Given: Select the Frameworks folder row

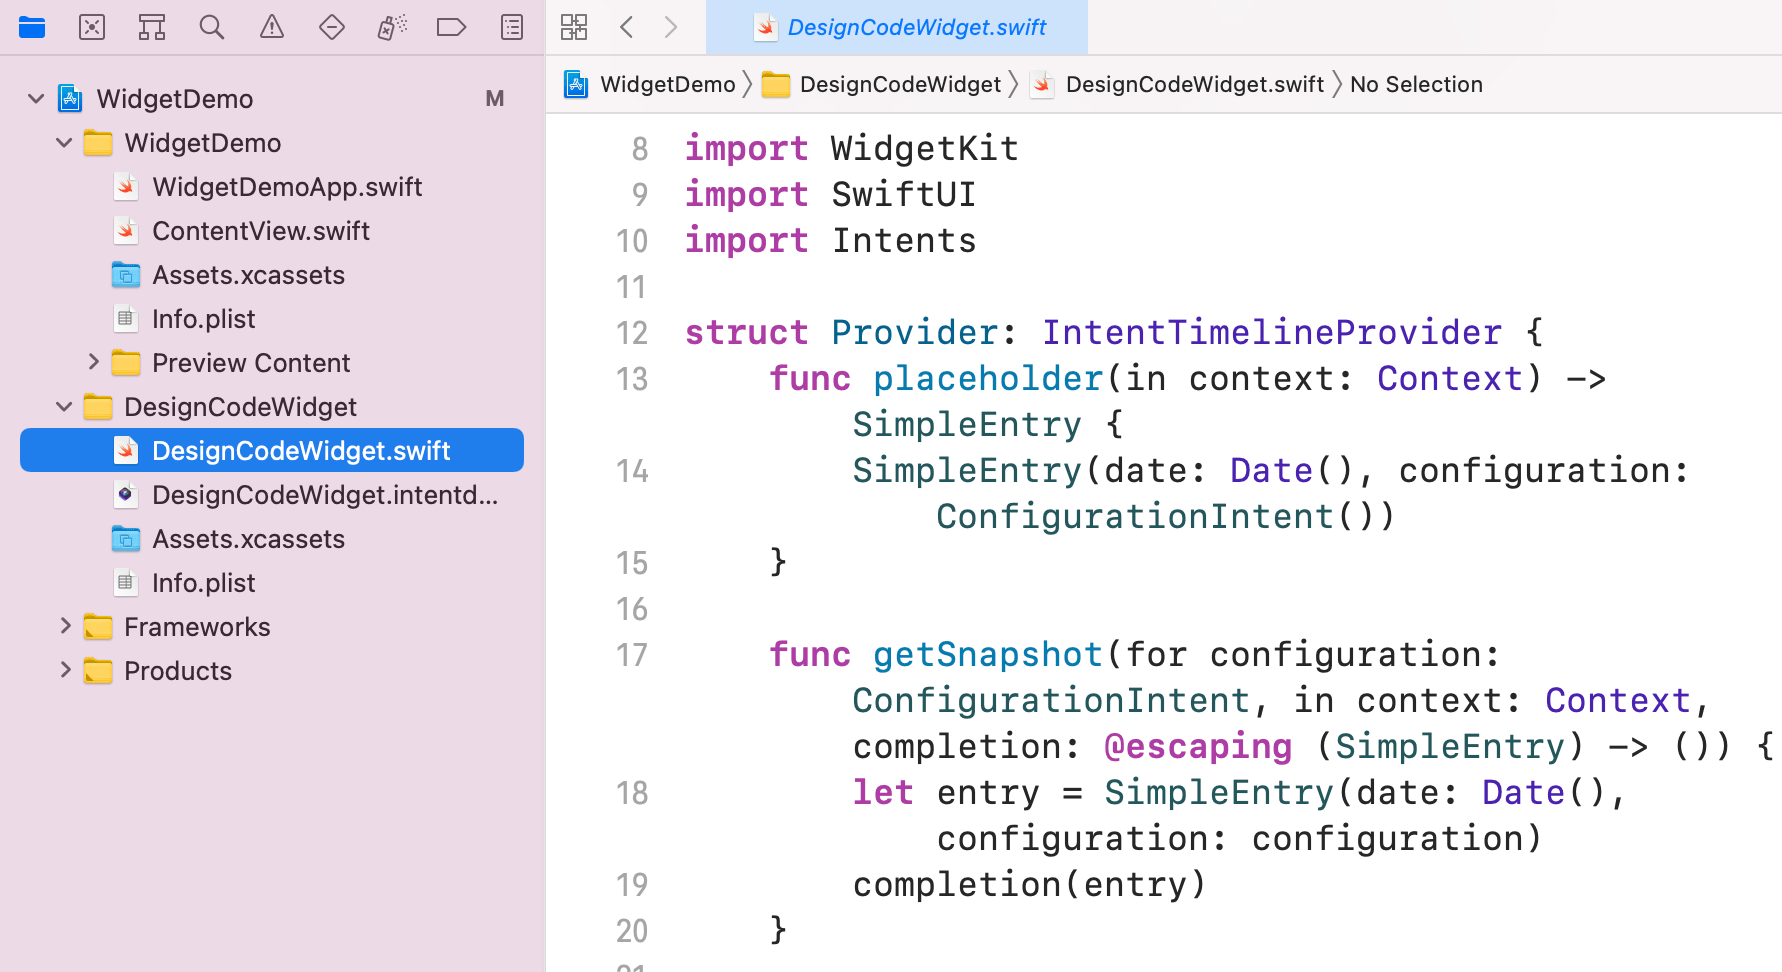Looking at the screenshot, I should click(x=272, y=627).
